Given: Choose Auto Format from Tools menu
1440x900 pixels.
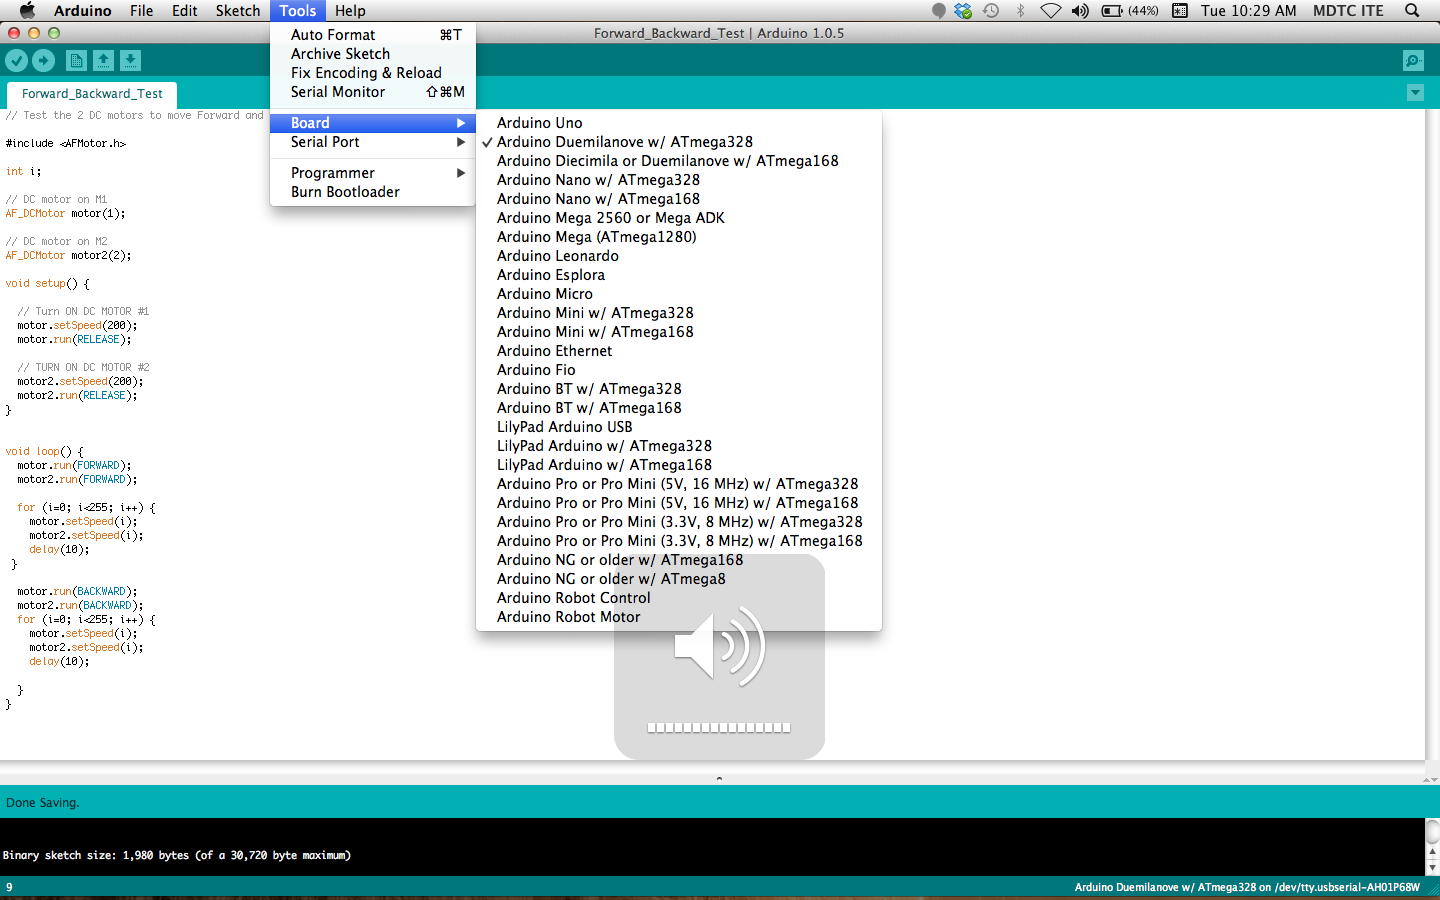Looking at the screenshot, I should [x=373, y=35].
